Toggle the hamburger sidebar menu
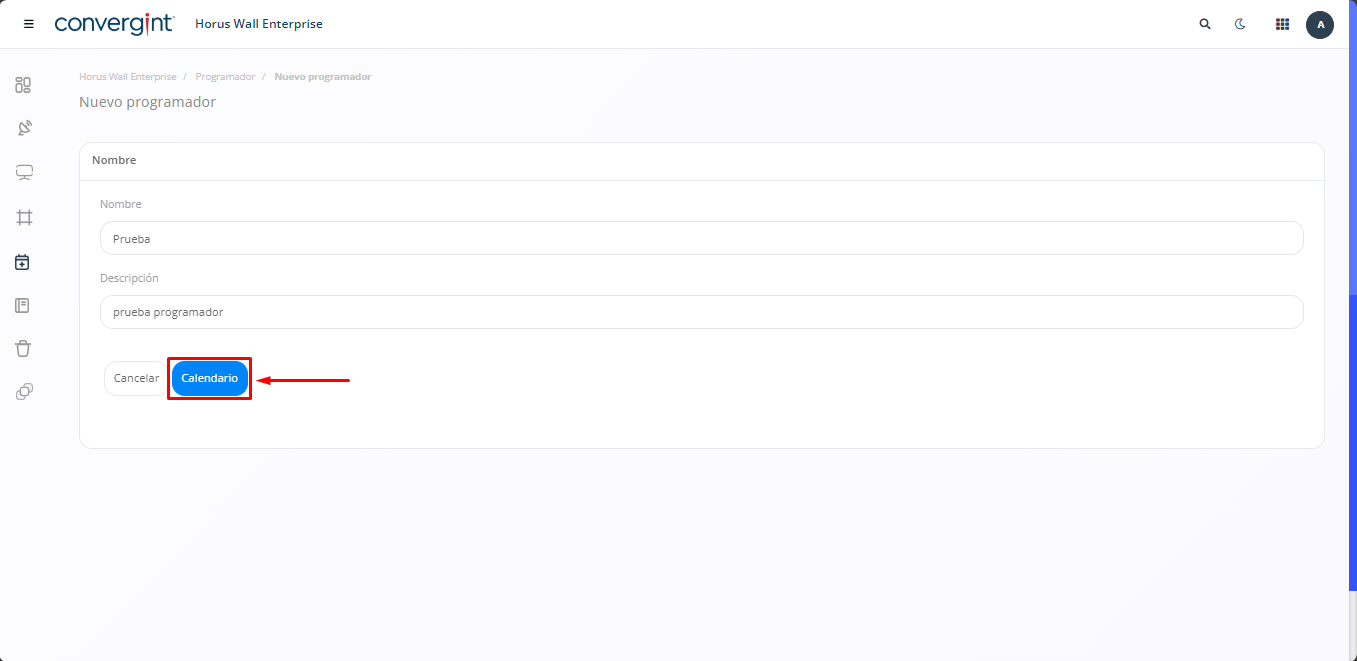 pyautogui.click(x=29, y=24)
